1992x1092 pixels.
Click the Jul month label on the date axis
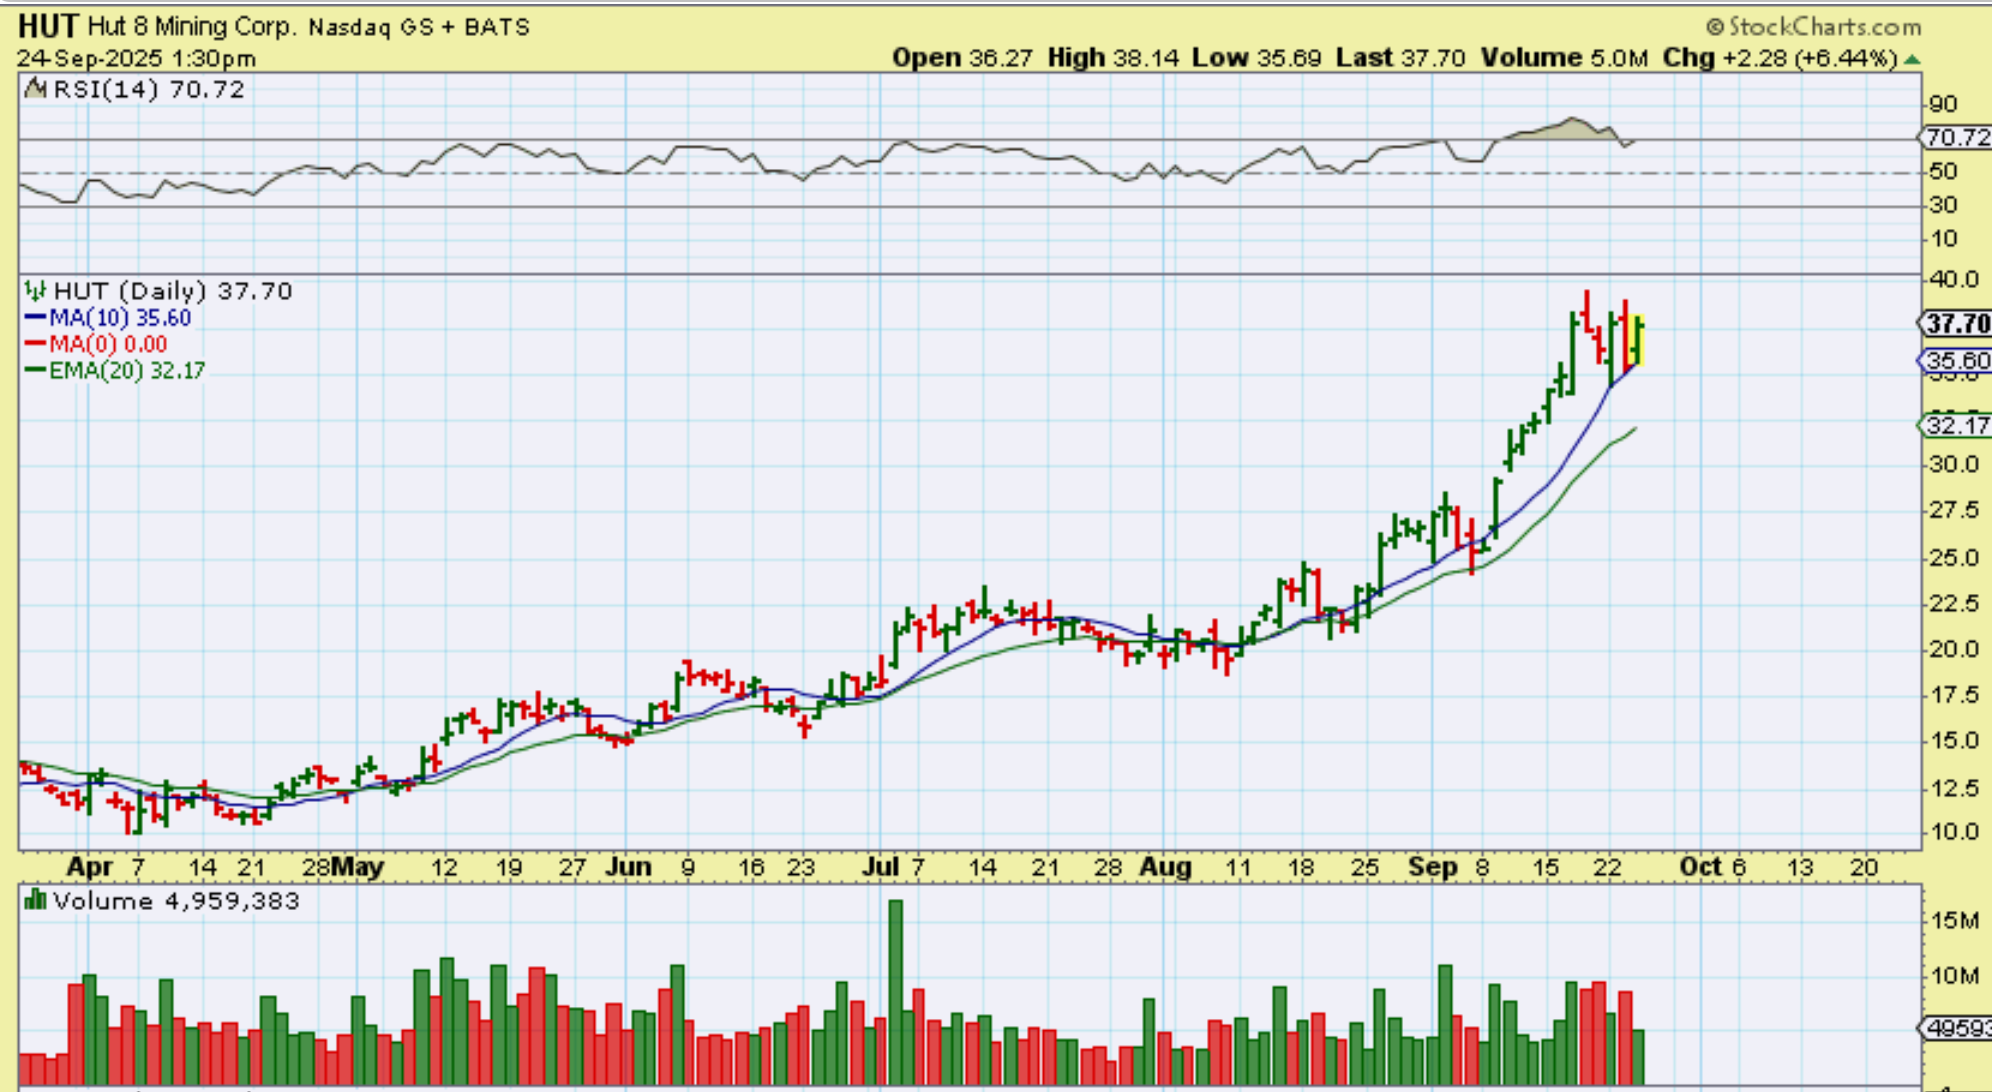[x=880, y=866]
